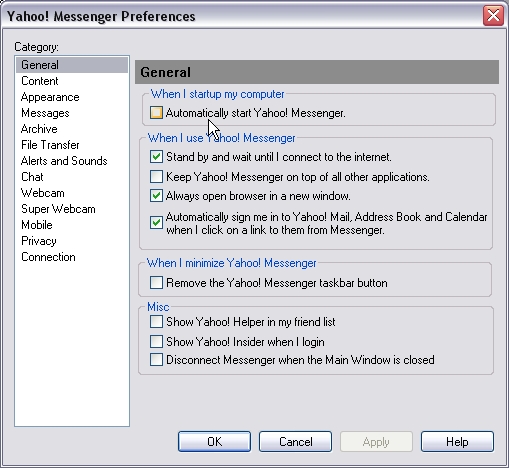This screenshot has width=509, height=468.
Task: Switch to Super Webcam settings
Action: tap(72, 209)
